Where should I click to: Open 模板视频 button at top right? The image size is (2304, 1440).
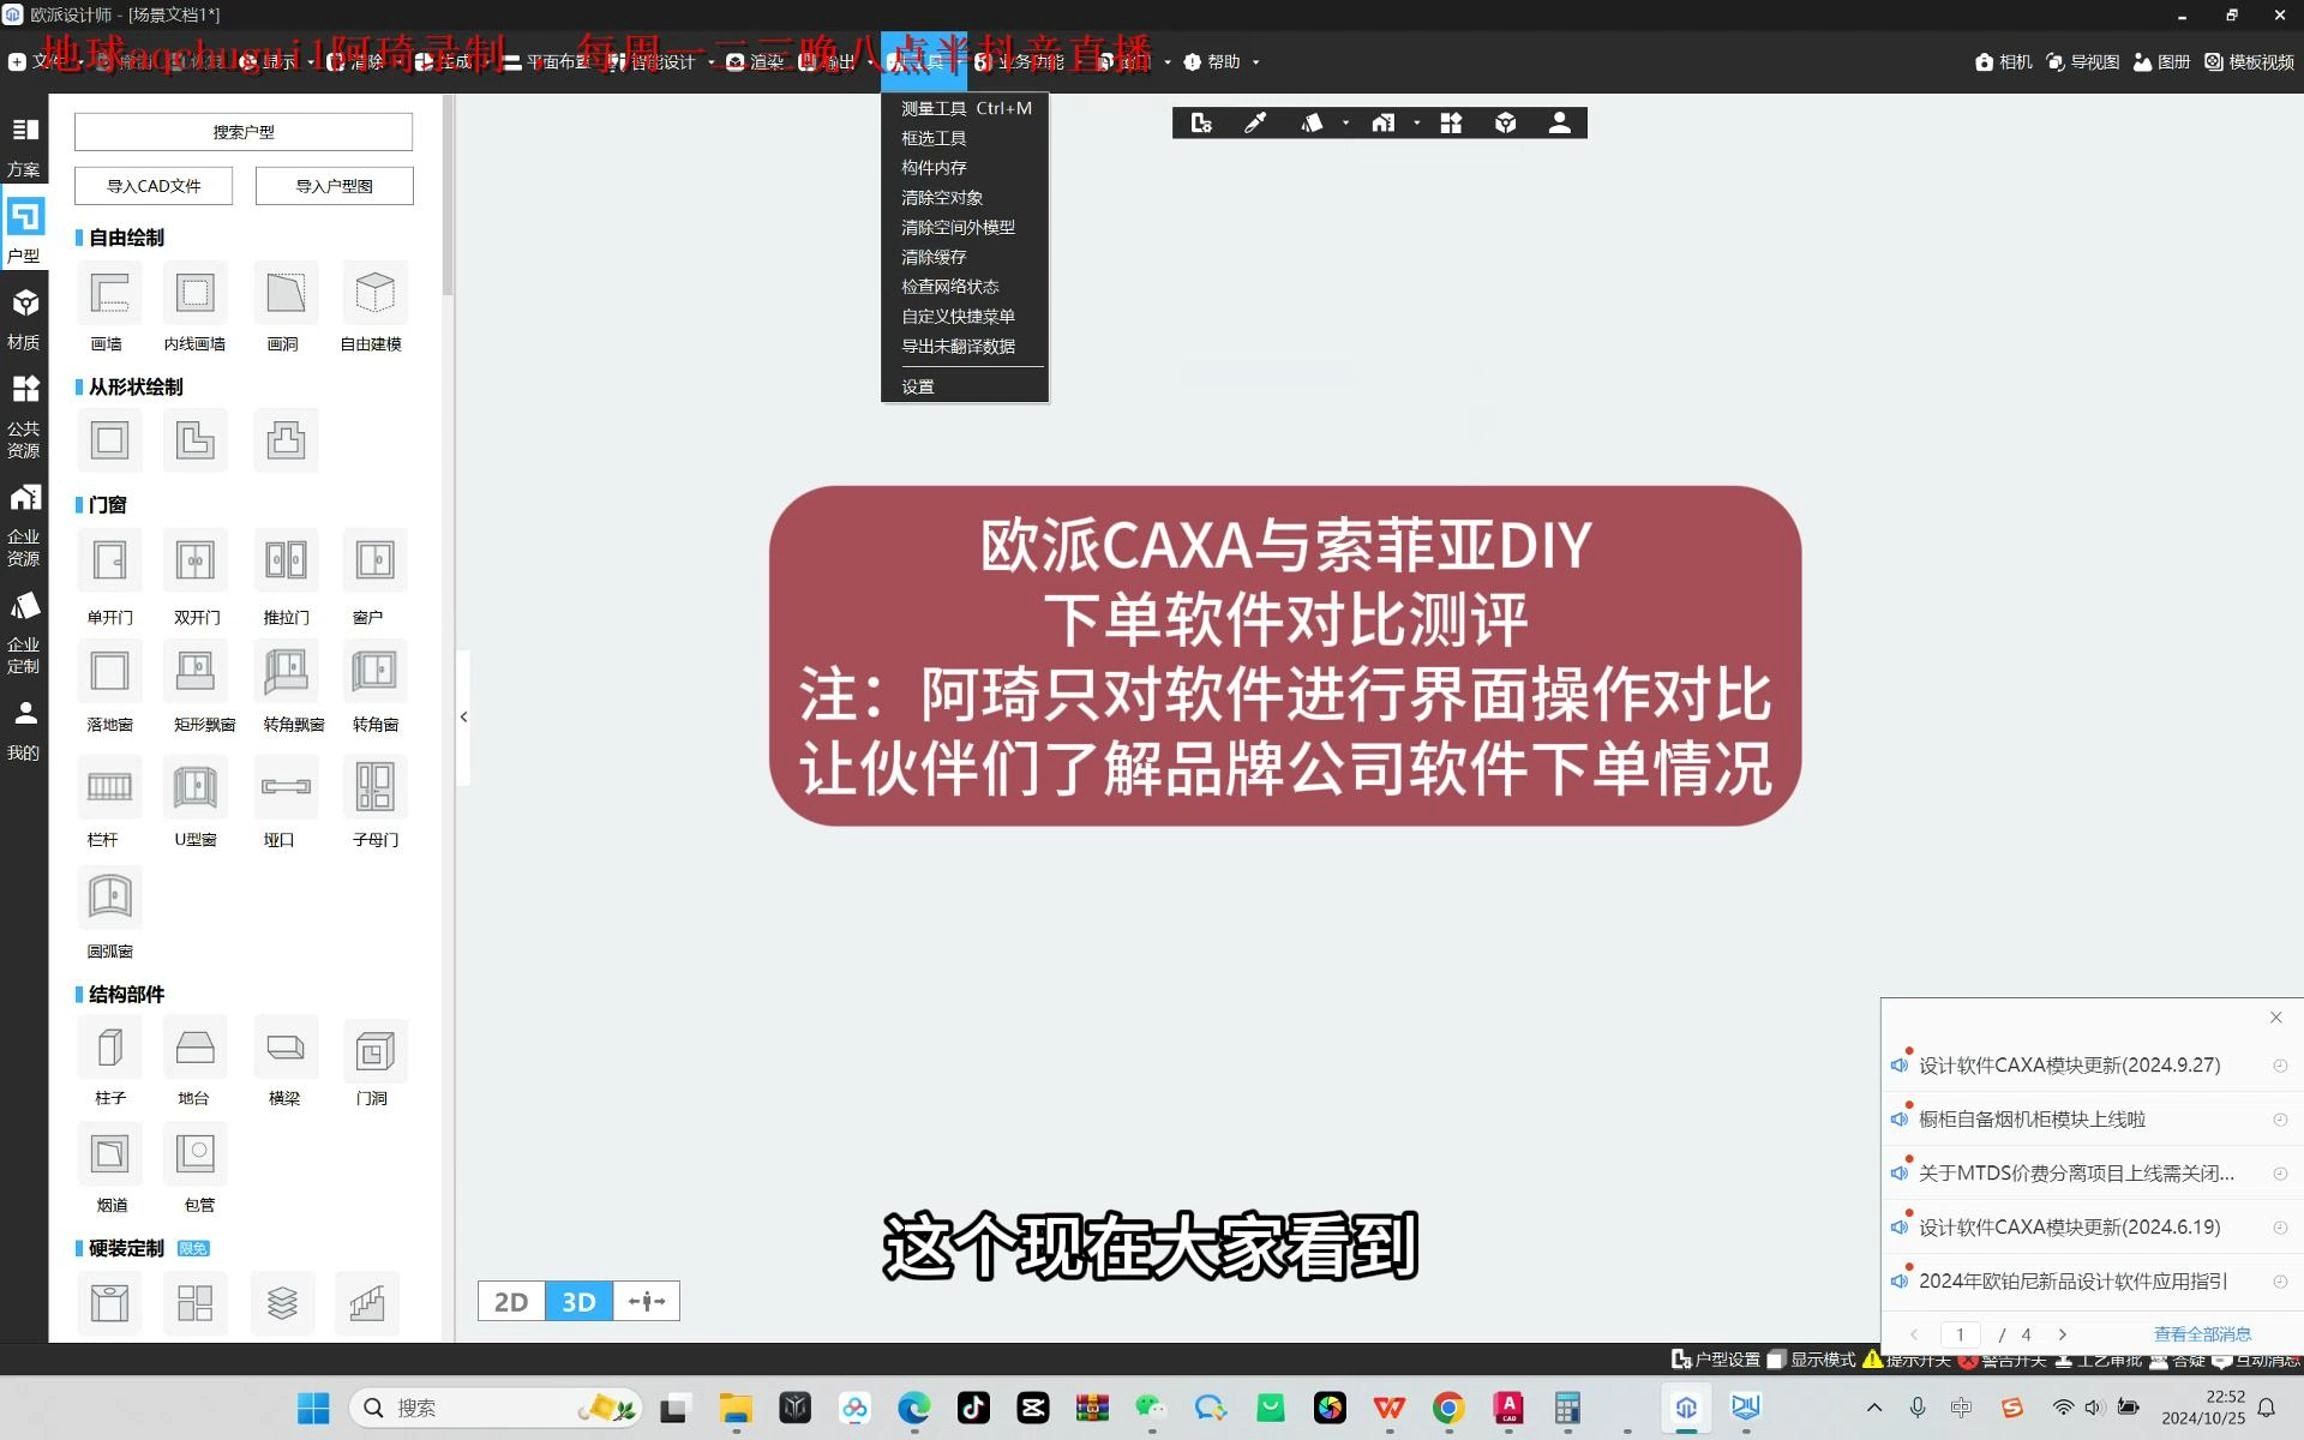(x=2248, y=62)
